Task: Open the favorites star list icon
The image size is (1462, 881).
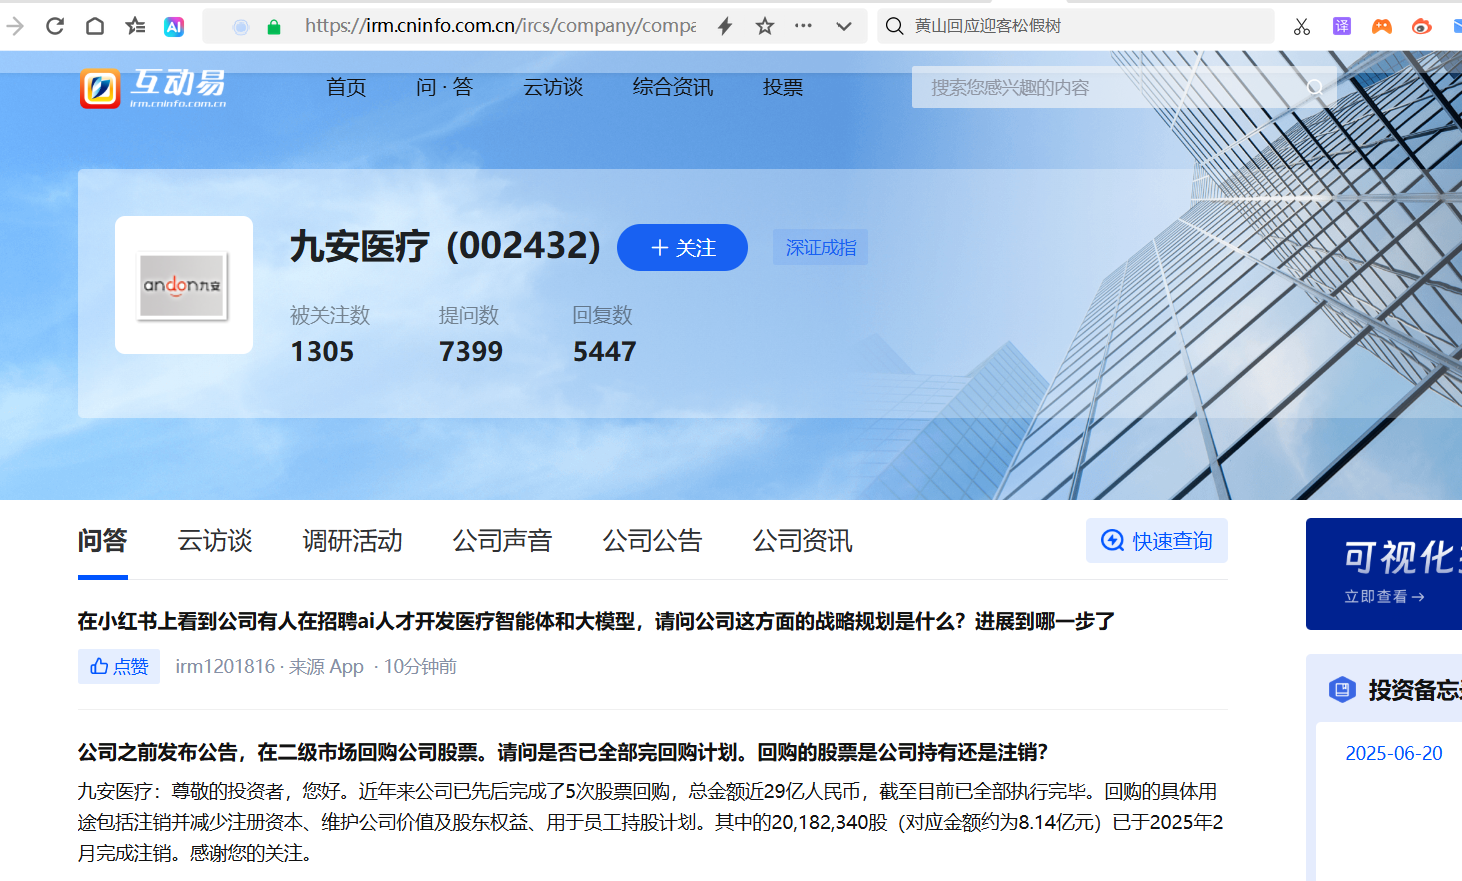Action: coord(135,26)
